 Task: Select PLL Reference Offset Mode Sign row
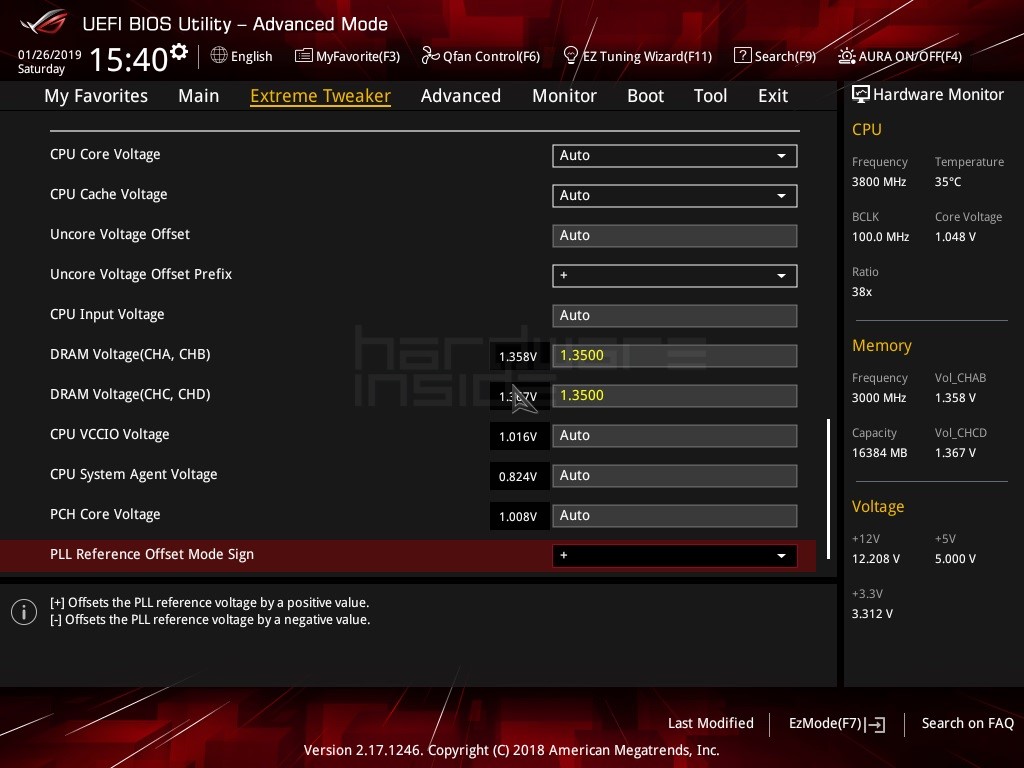click(x=408, y=556)
